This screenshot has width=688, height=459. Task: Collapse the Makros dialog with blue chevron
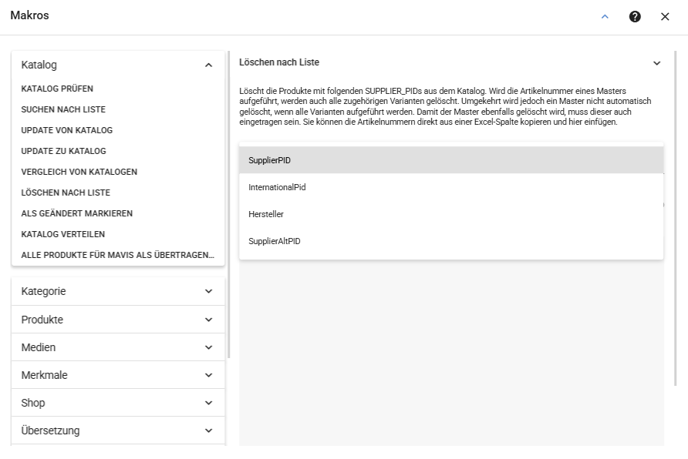(605, 17)
